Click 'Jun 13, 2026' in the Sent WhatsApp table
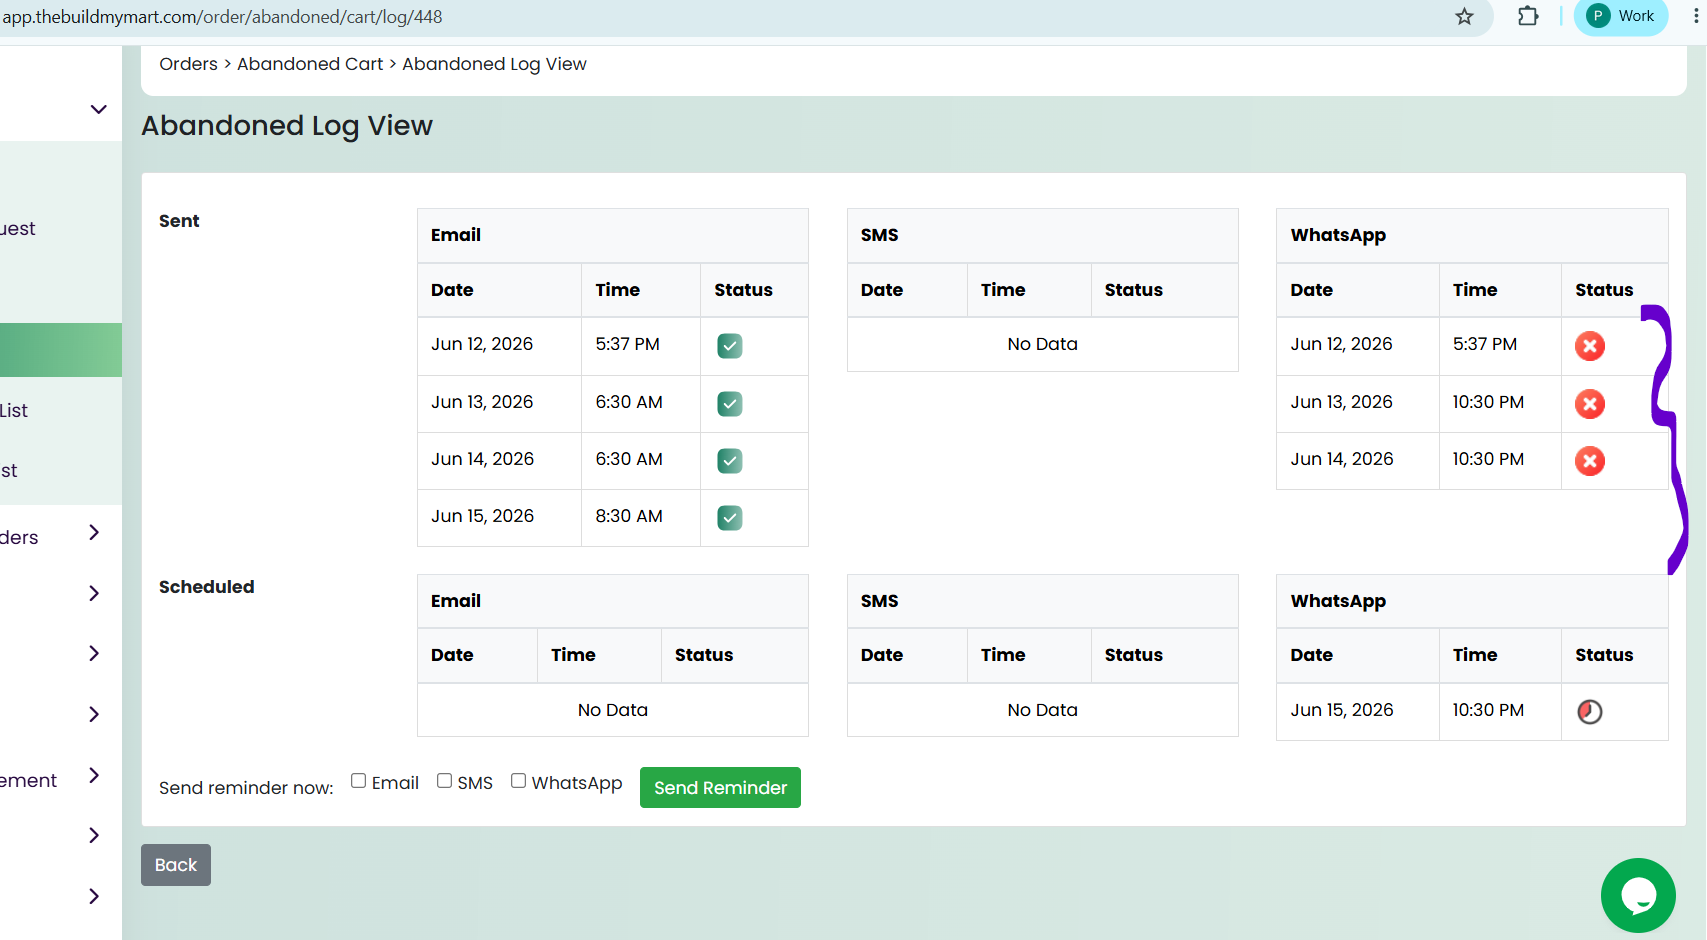 tap(1341, 402)
